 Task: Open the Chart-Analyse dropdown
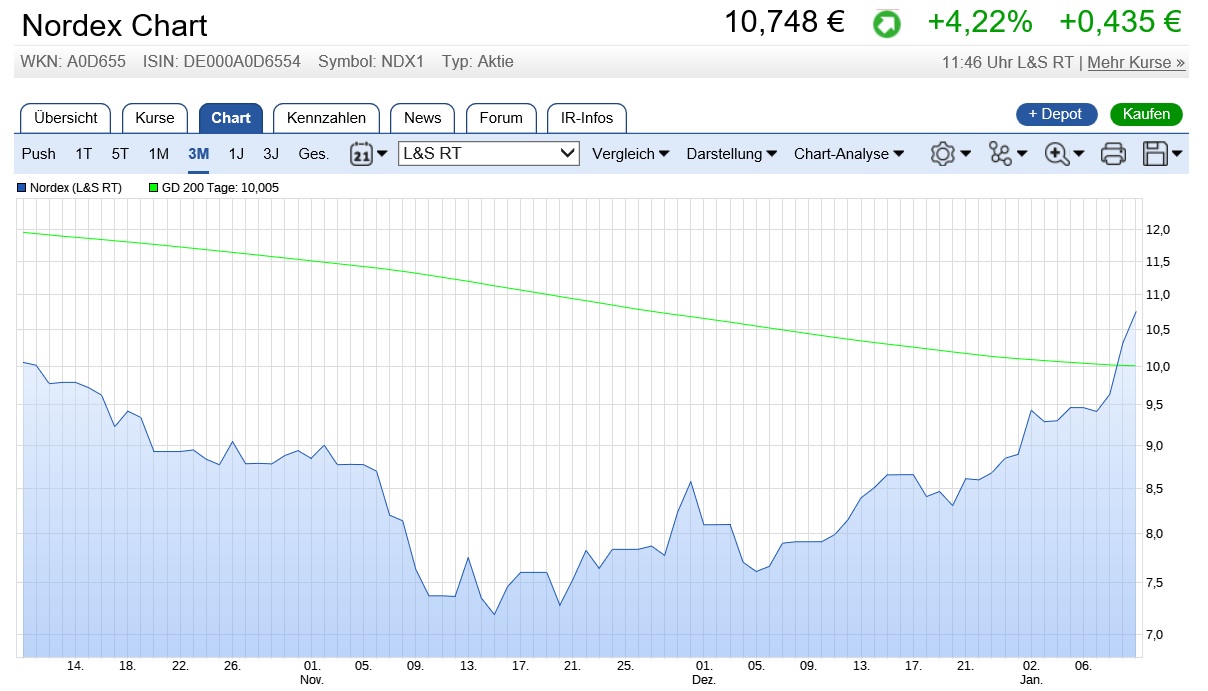click(849, 154)
